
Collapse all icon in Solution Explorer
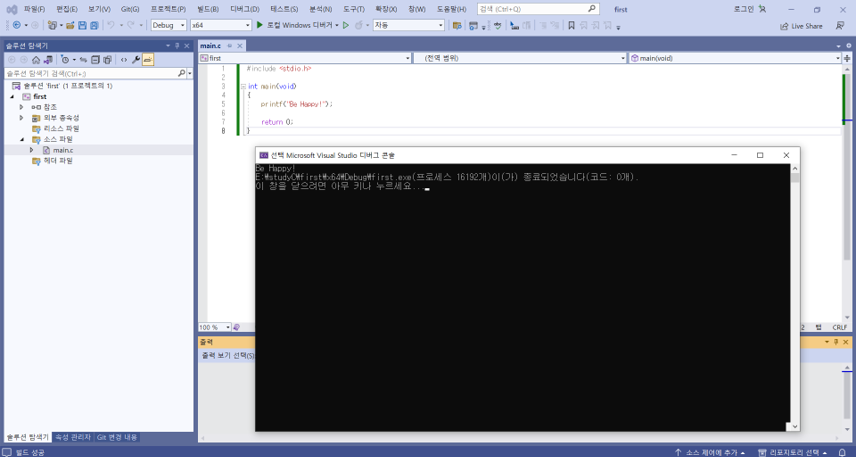(x=95, y=60)
